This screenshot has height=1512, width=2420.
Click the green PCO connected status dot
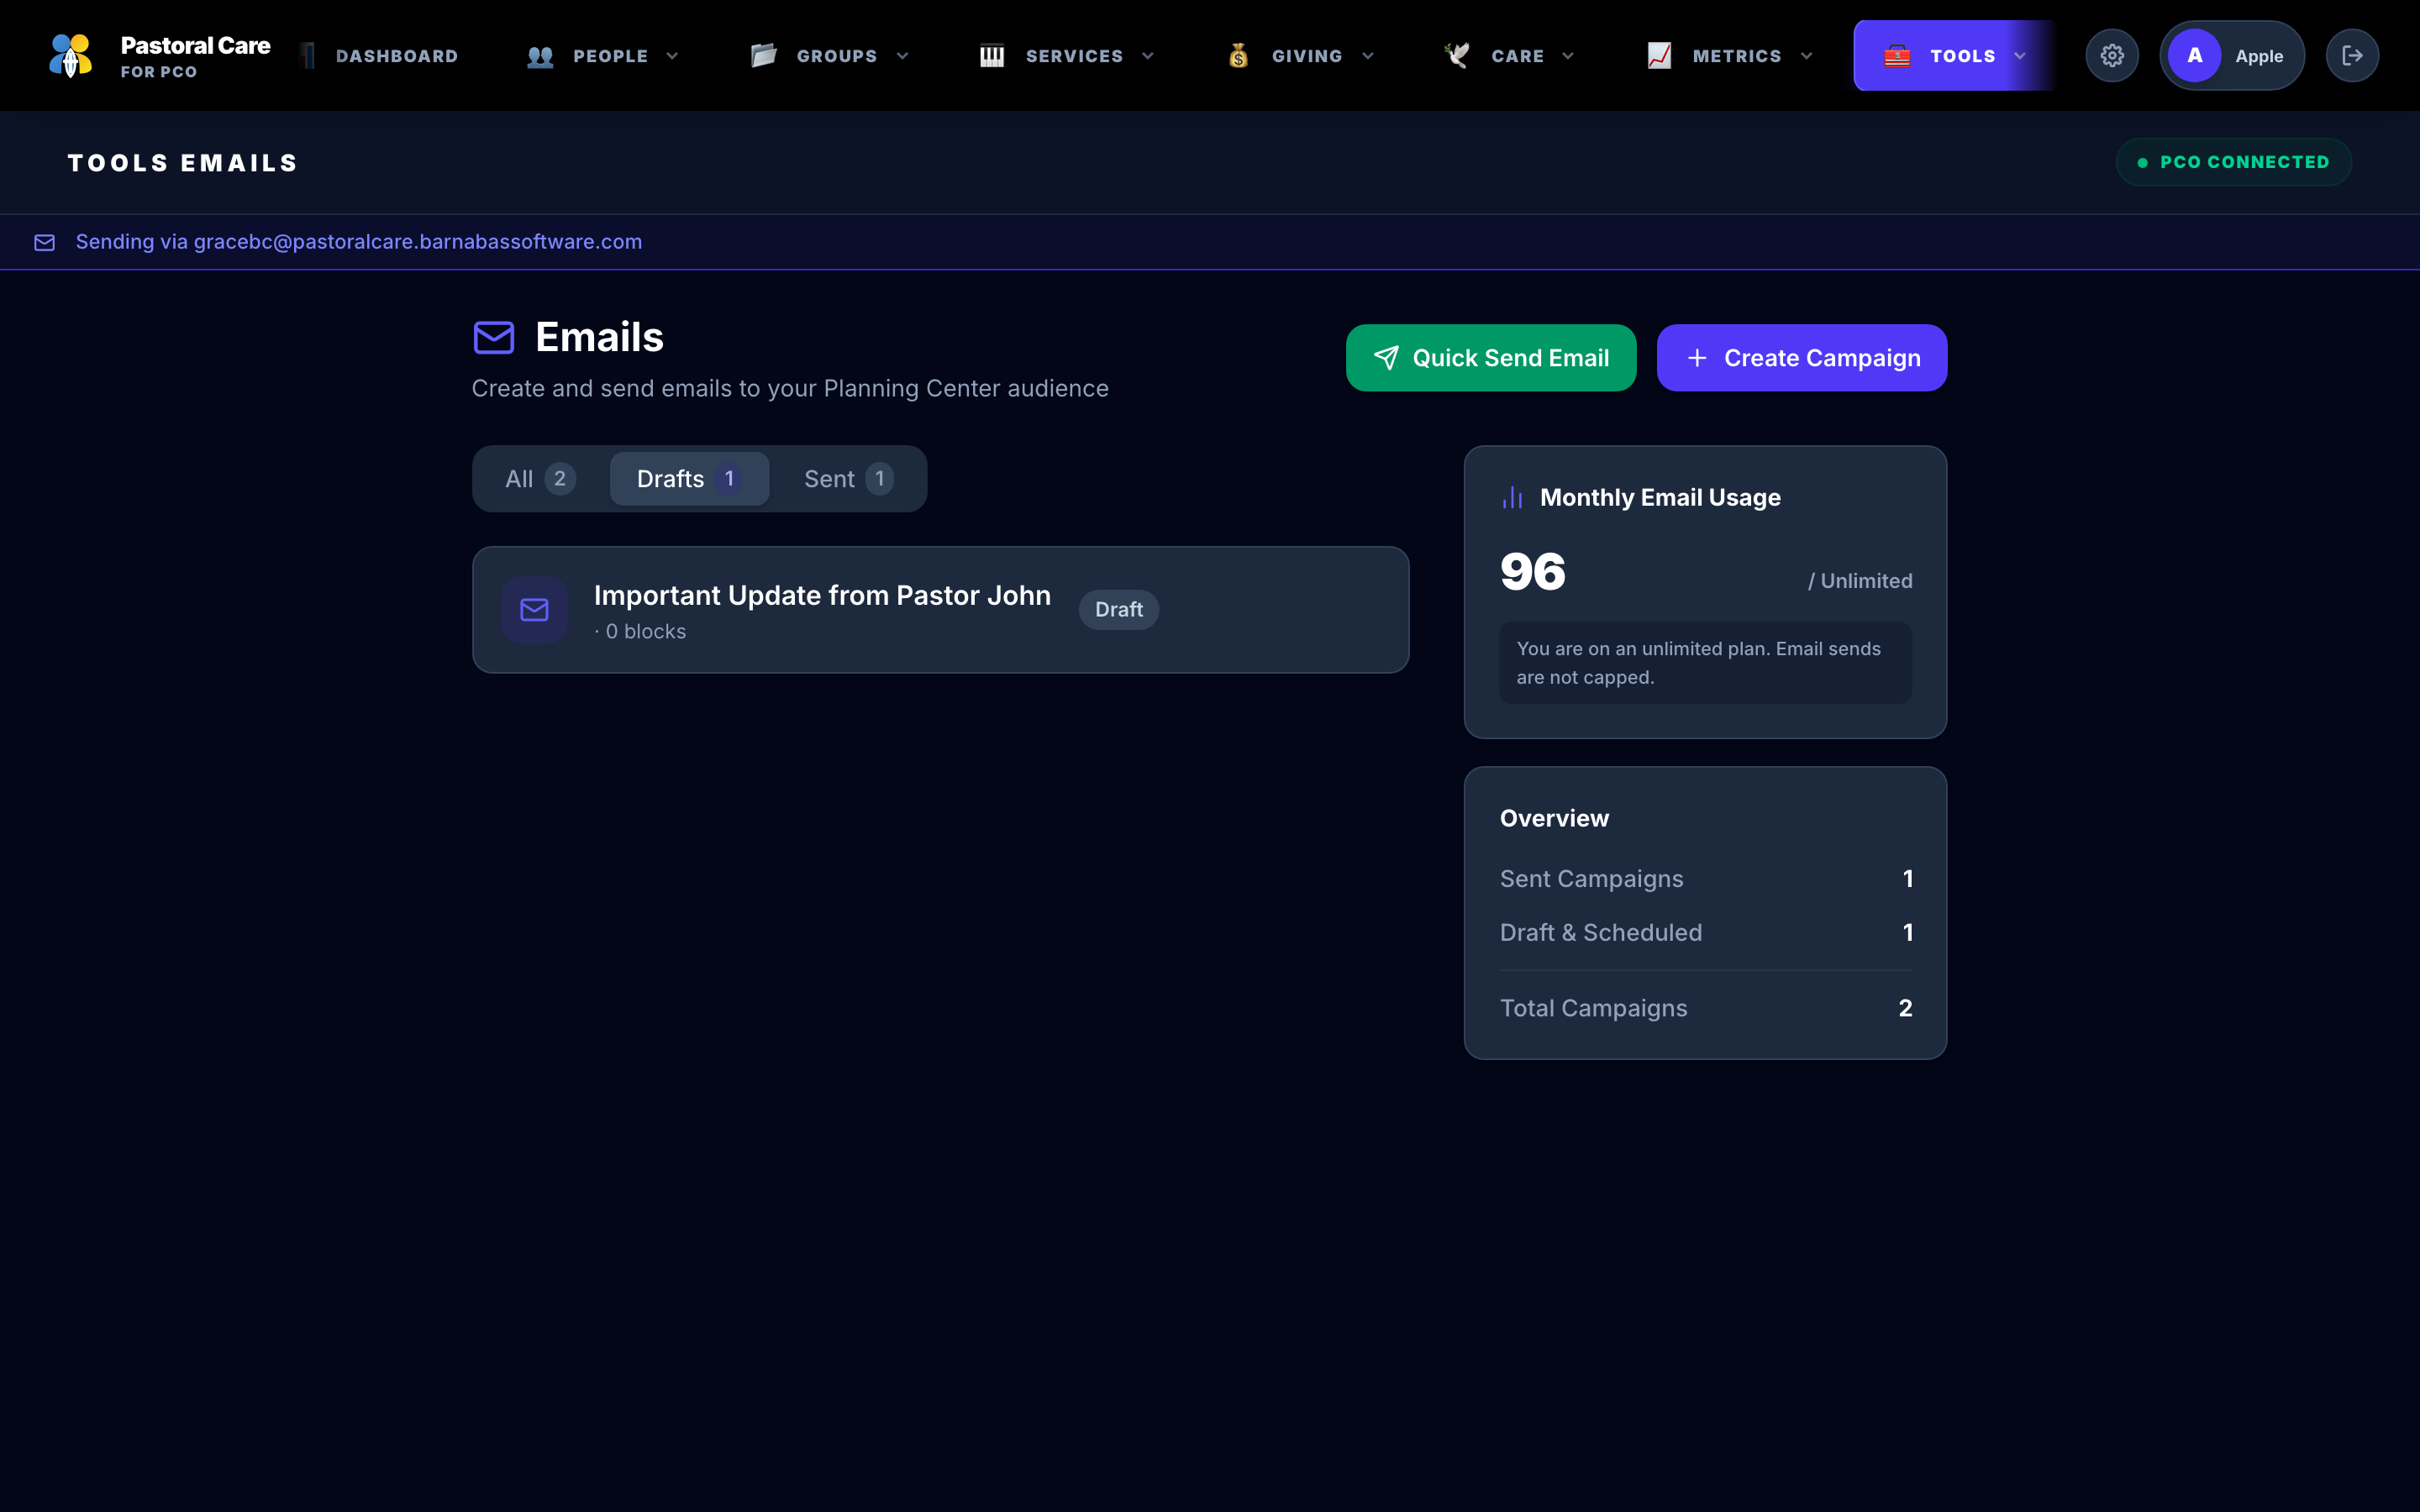click(2142, 162)
